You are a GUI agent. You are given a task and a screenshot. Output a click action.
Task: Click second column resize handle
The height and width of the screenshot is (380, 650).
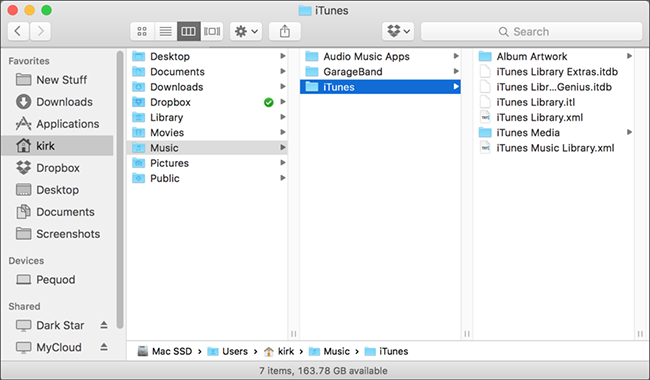[467, 334]
